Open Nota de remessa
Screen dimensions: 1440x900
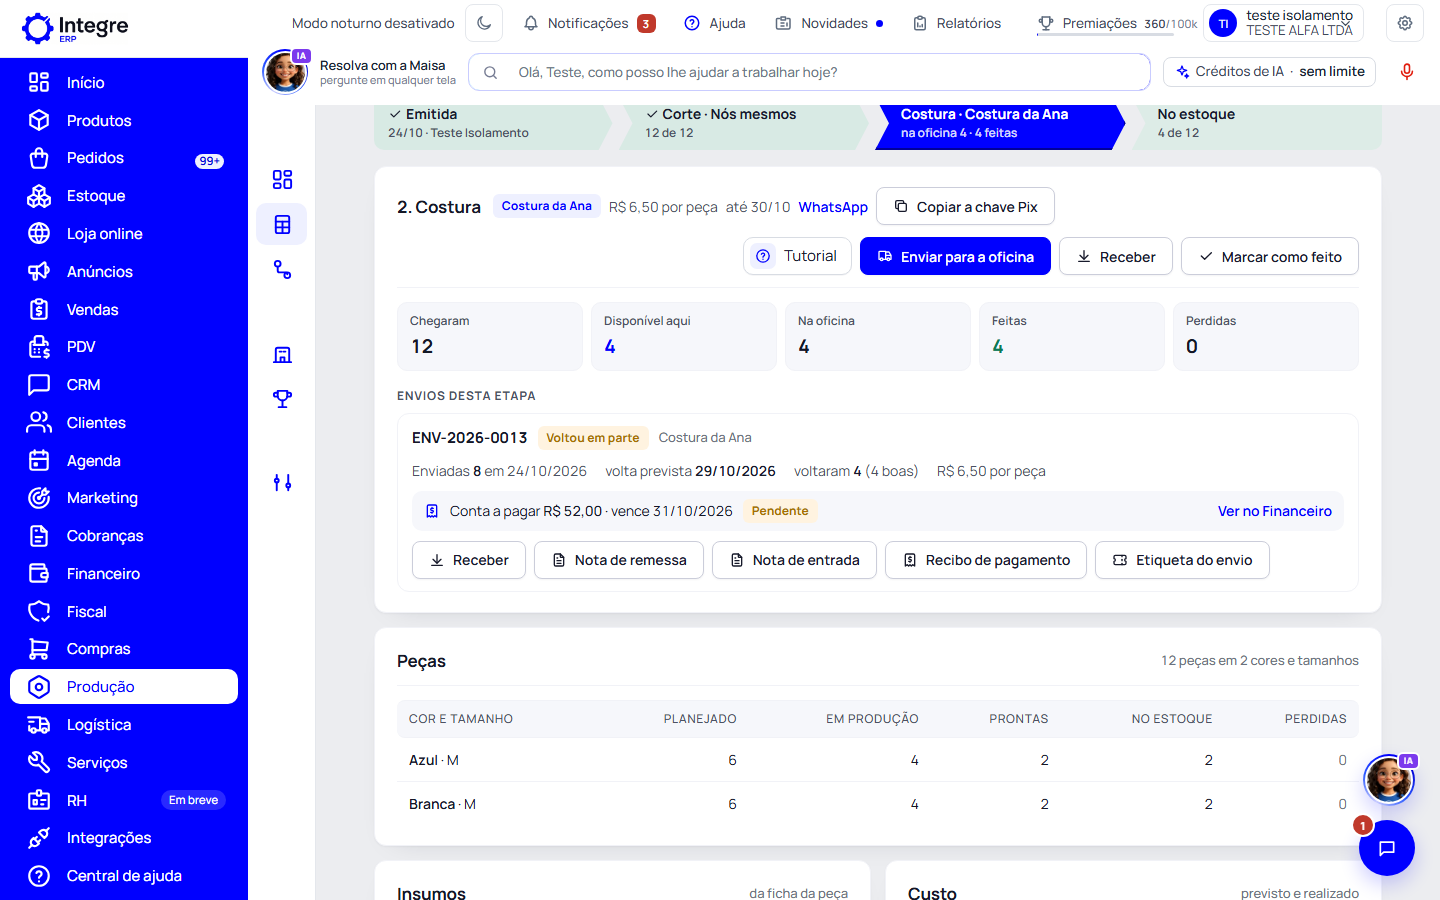pyautogui.click(x=619, y=560)
